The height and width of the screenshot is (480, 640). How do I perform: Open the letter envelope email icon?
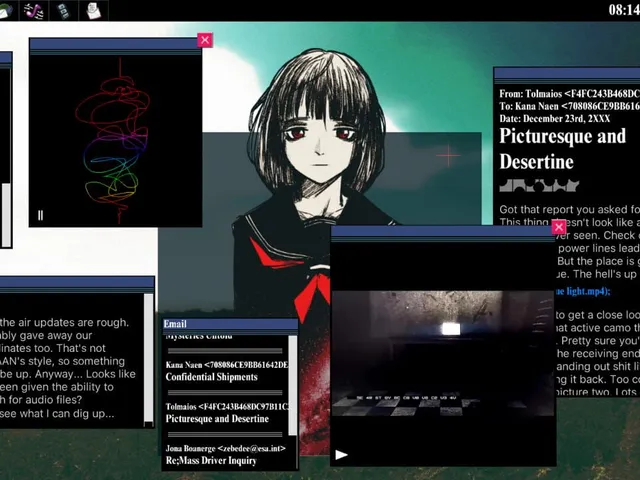pos(94,10)
